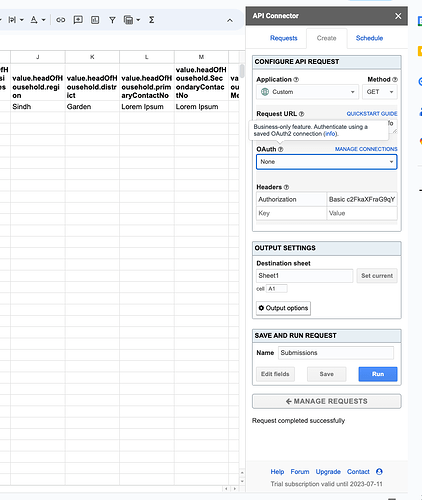Click the Application help question icon

(x=296, y=80)
